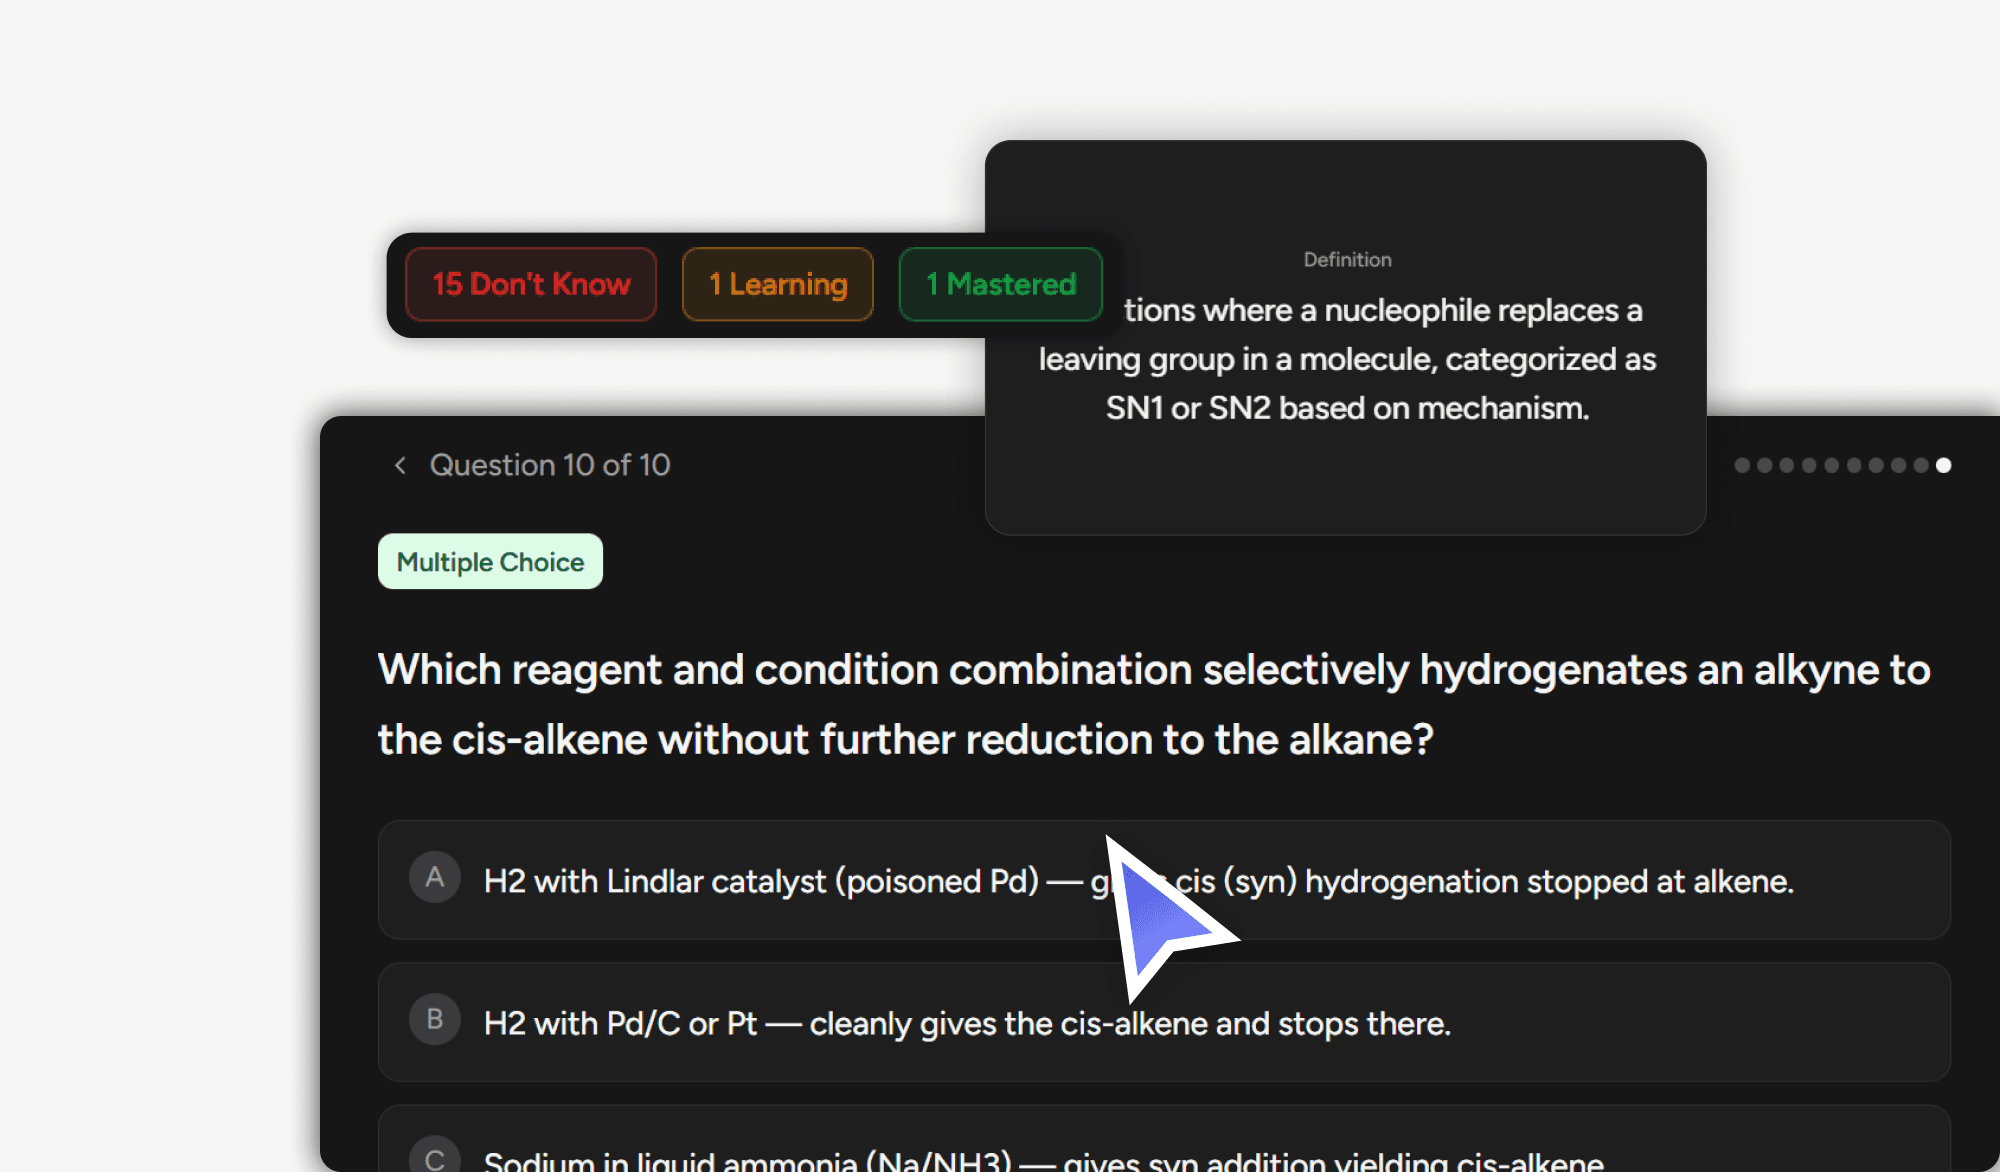Select the circular A answer marker
The image size is (2000, 1172).
pyautogui.click(x=434, y=878)
